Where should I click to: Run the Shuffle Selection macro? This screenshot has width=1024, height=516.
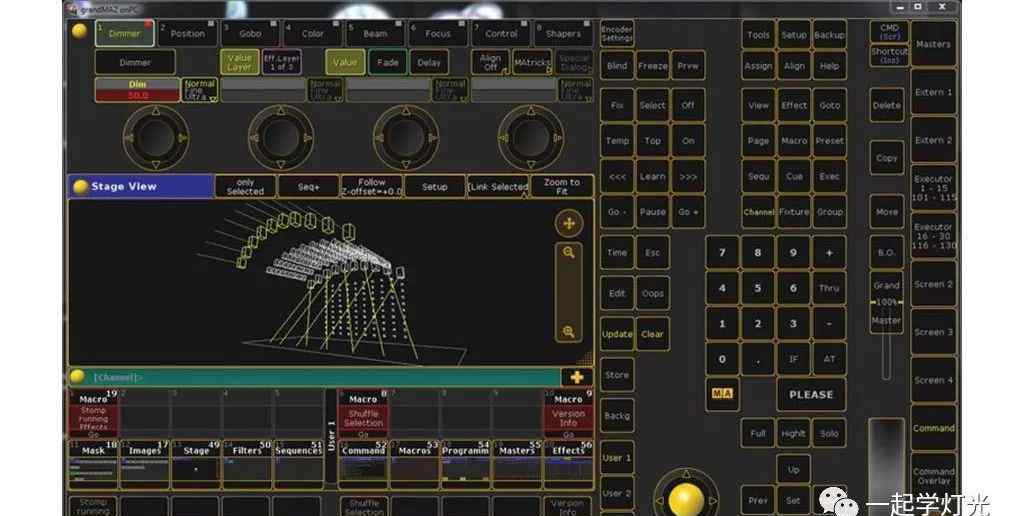(363, 414)
